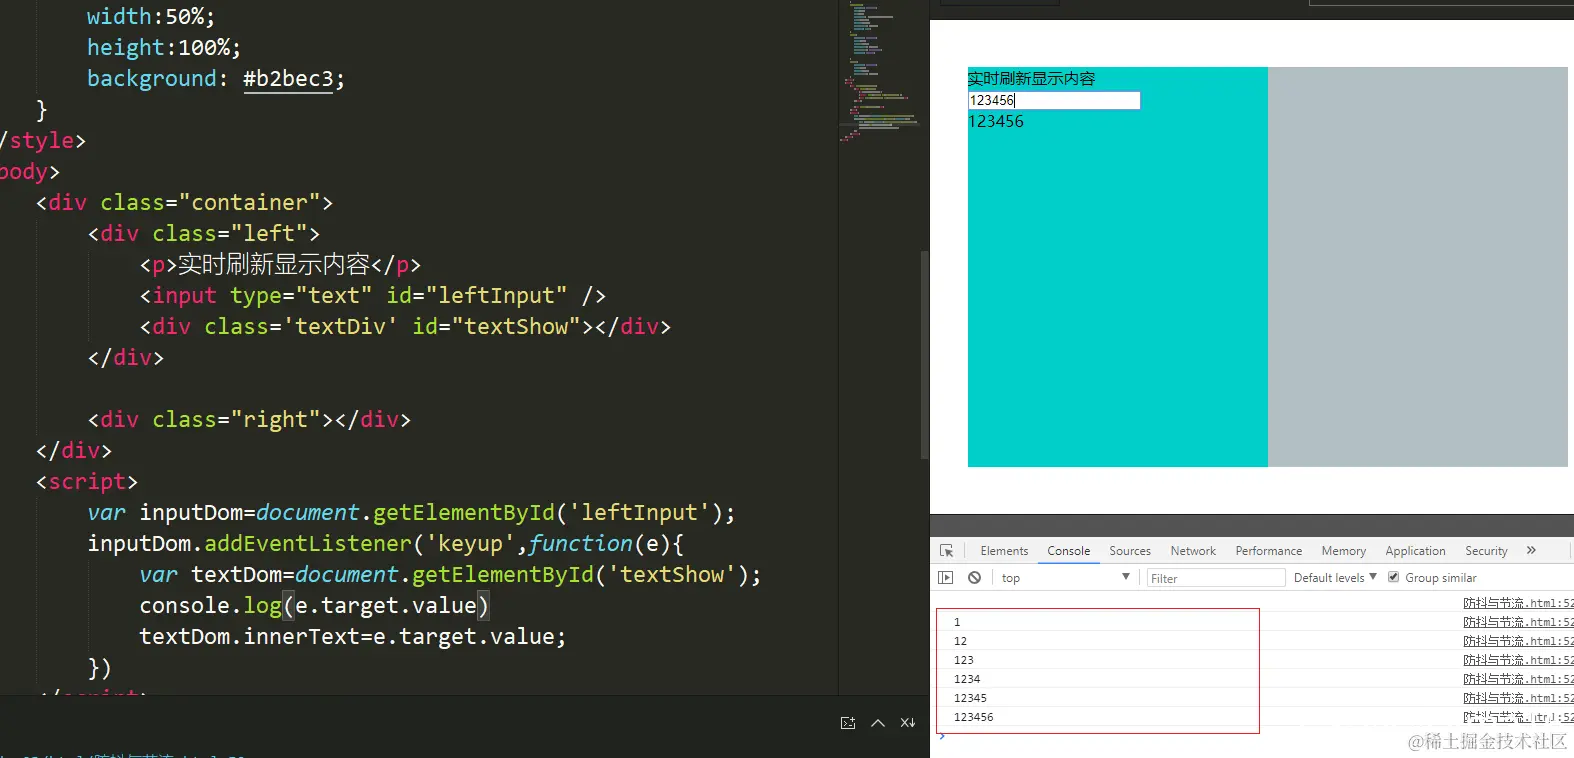Click the editor vertical scrollbar thumb
1574x758 pixels.
[924, 355]
